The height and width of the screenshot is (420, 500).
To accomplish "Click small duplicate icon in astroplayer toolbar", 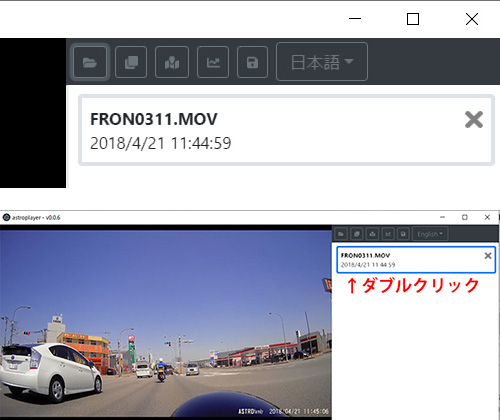I will (357, 234).
